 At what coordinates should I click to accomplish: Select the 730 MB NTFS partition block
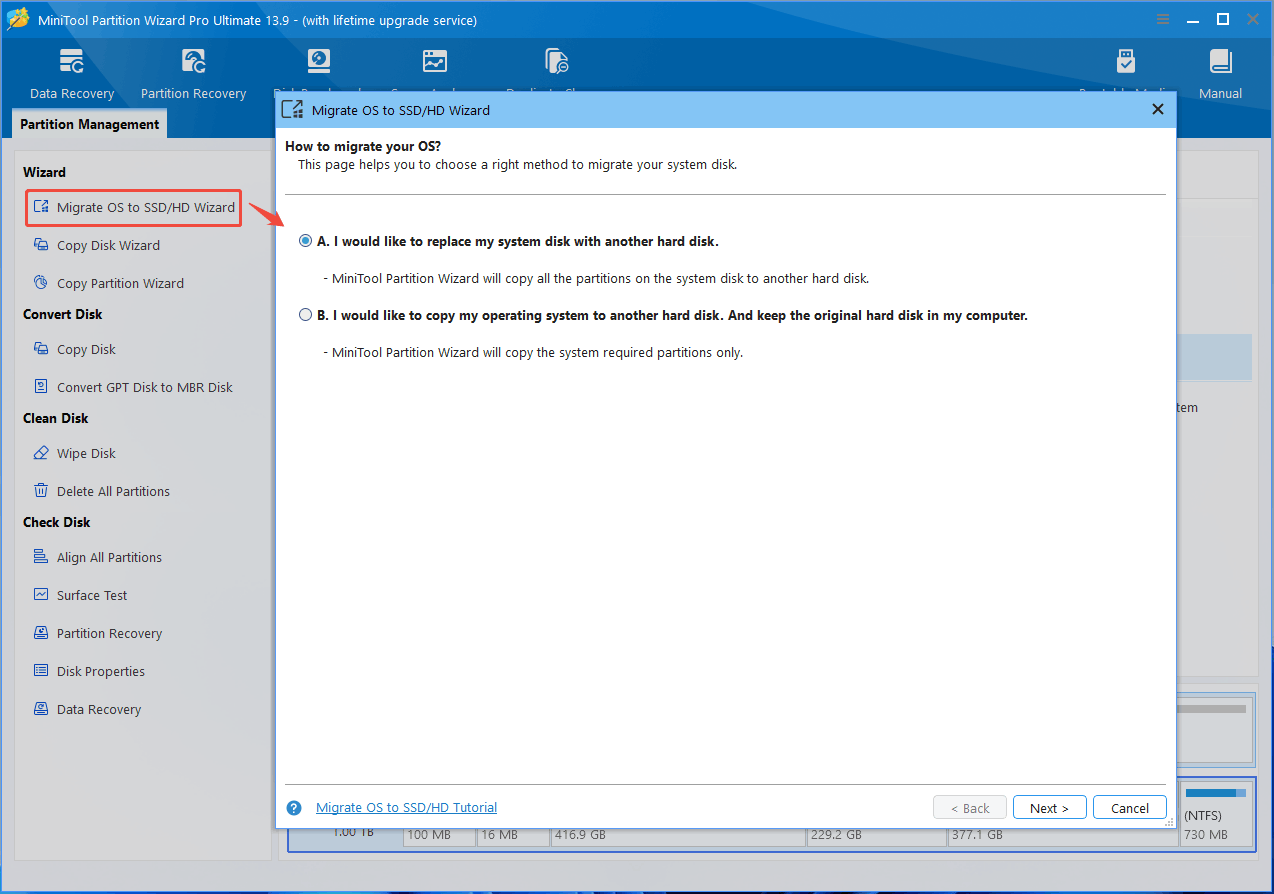(x=1218, y=814)
